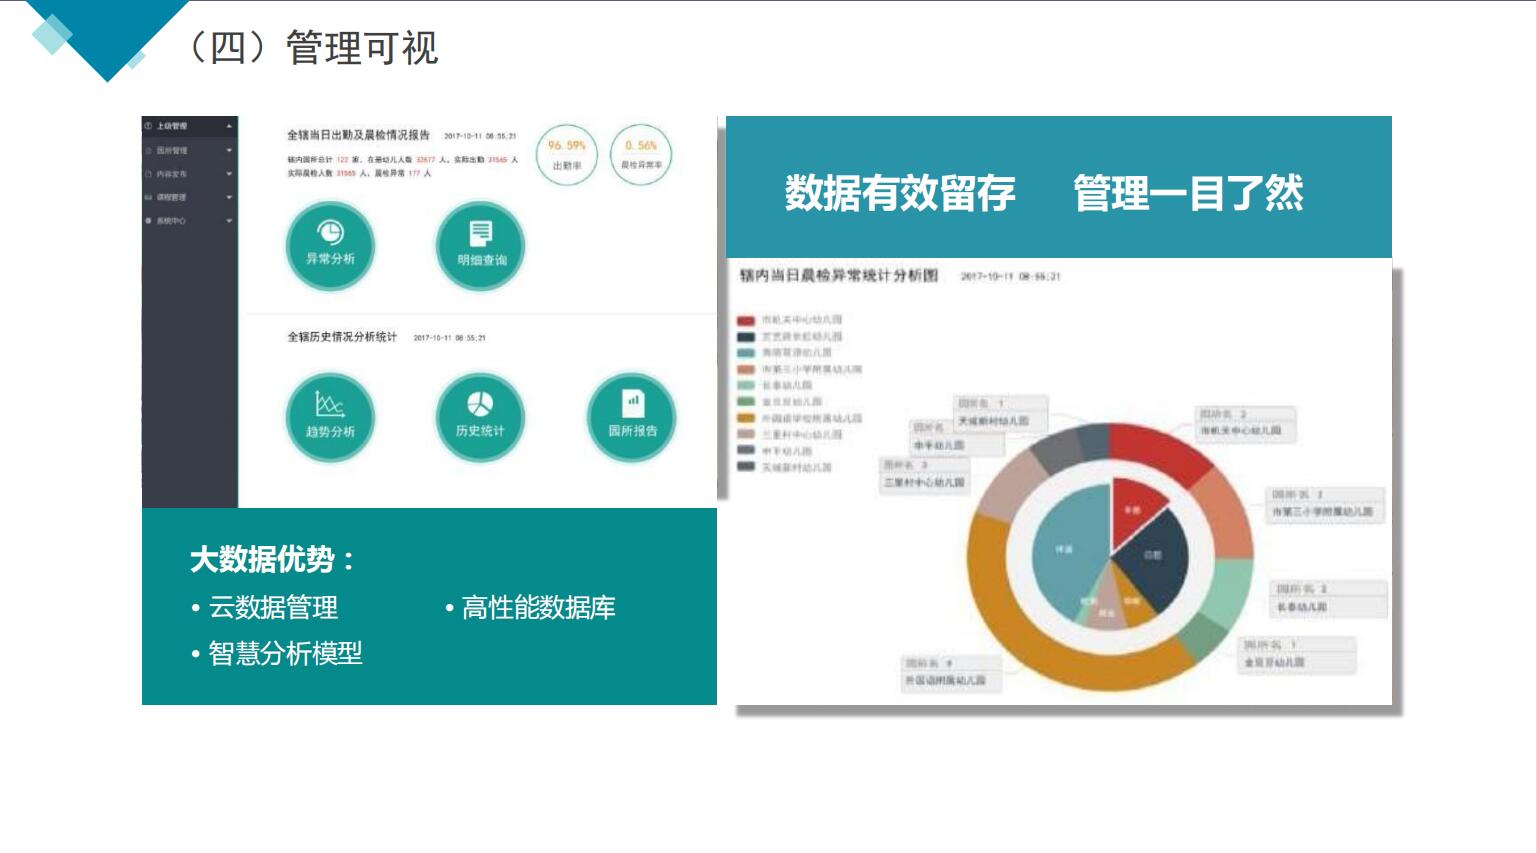Click the icon beside 系统中心 in sidebar
1537x853 pixels.
[x=149, y=221]
